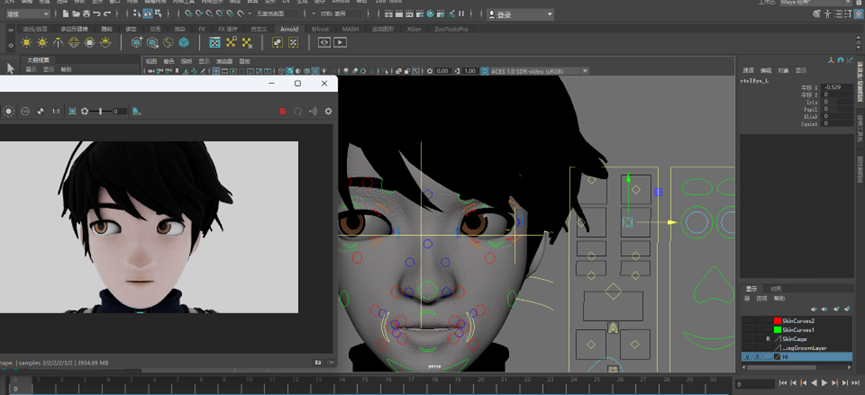This screenshot has width=865, height=395.
Task: Click the -0.529 translate X value field
Action: coord(836,87)
